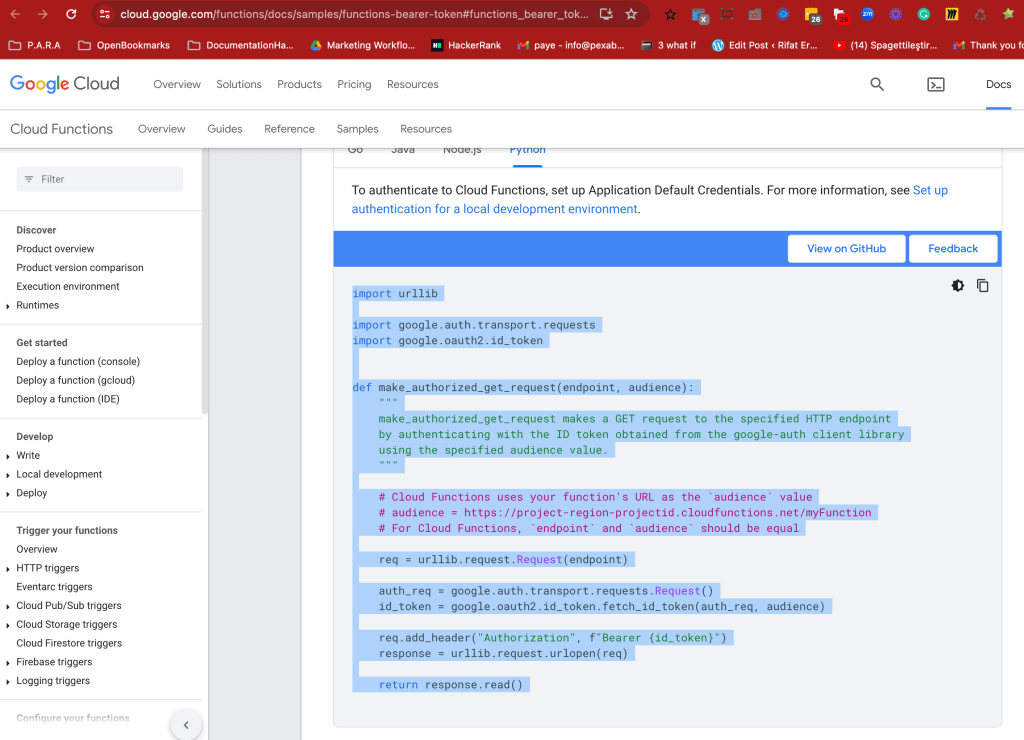Open the Grammarly extension icon
This screenshot has width=1024, height=740.
pyautogui.click(x=923, y=14)
